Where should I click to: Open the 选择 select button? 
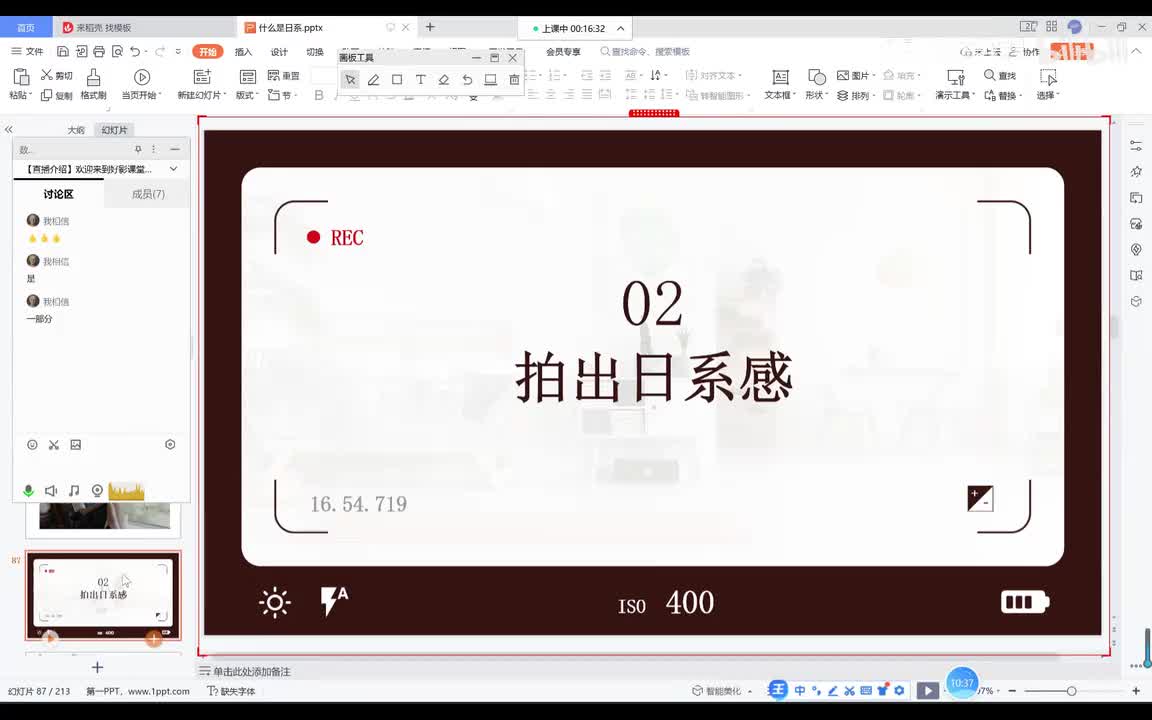(1048, 84)
